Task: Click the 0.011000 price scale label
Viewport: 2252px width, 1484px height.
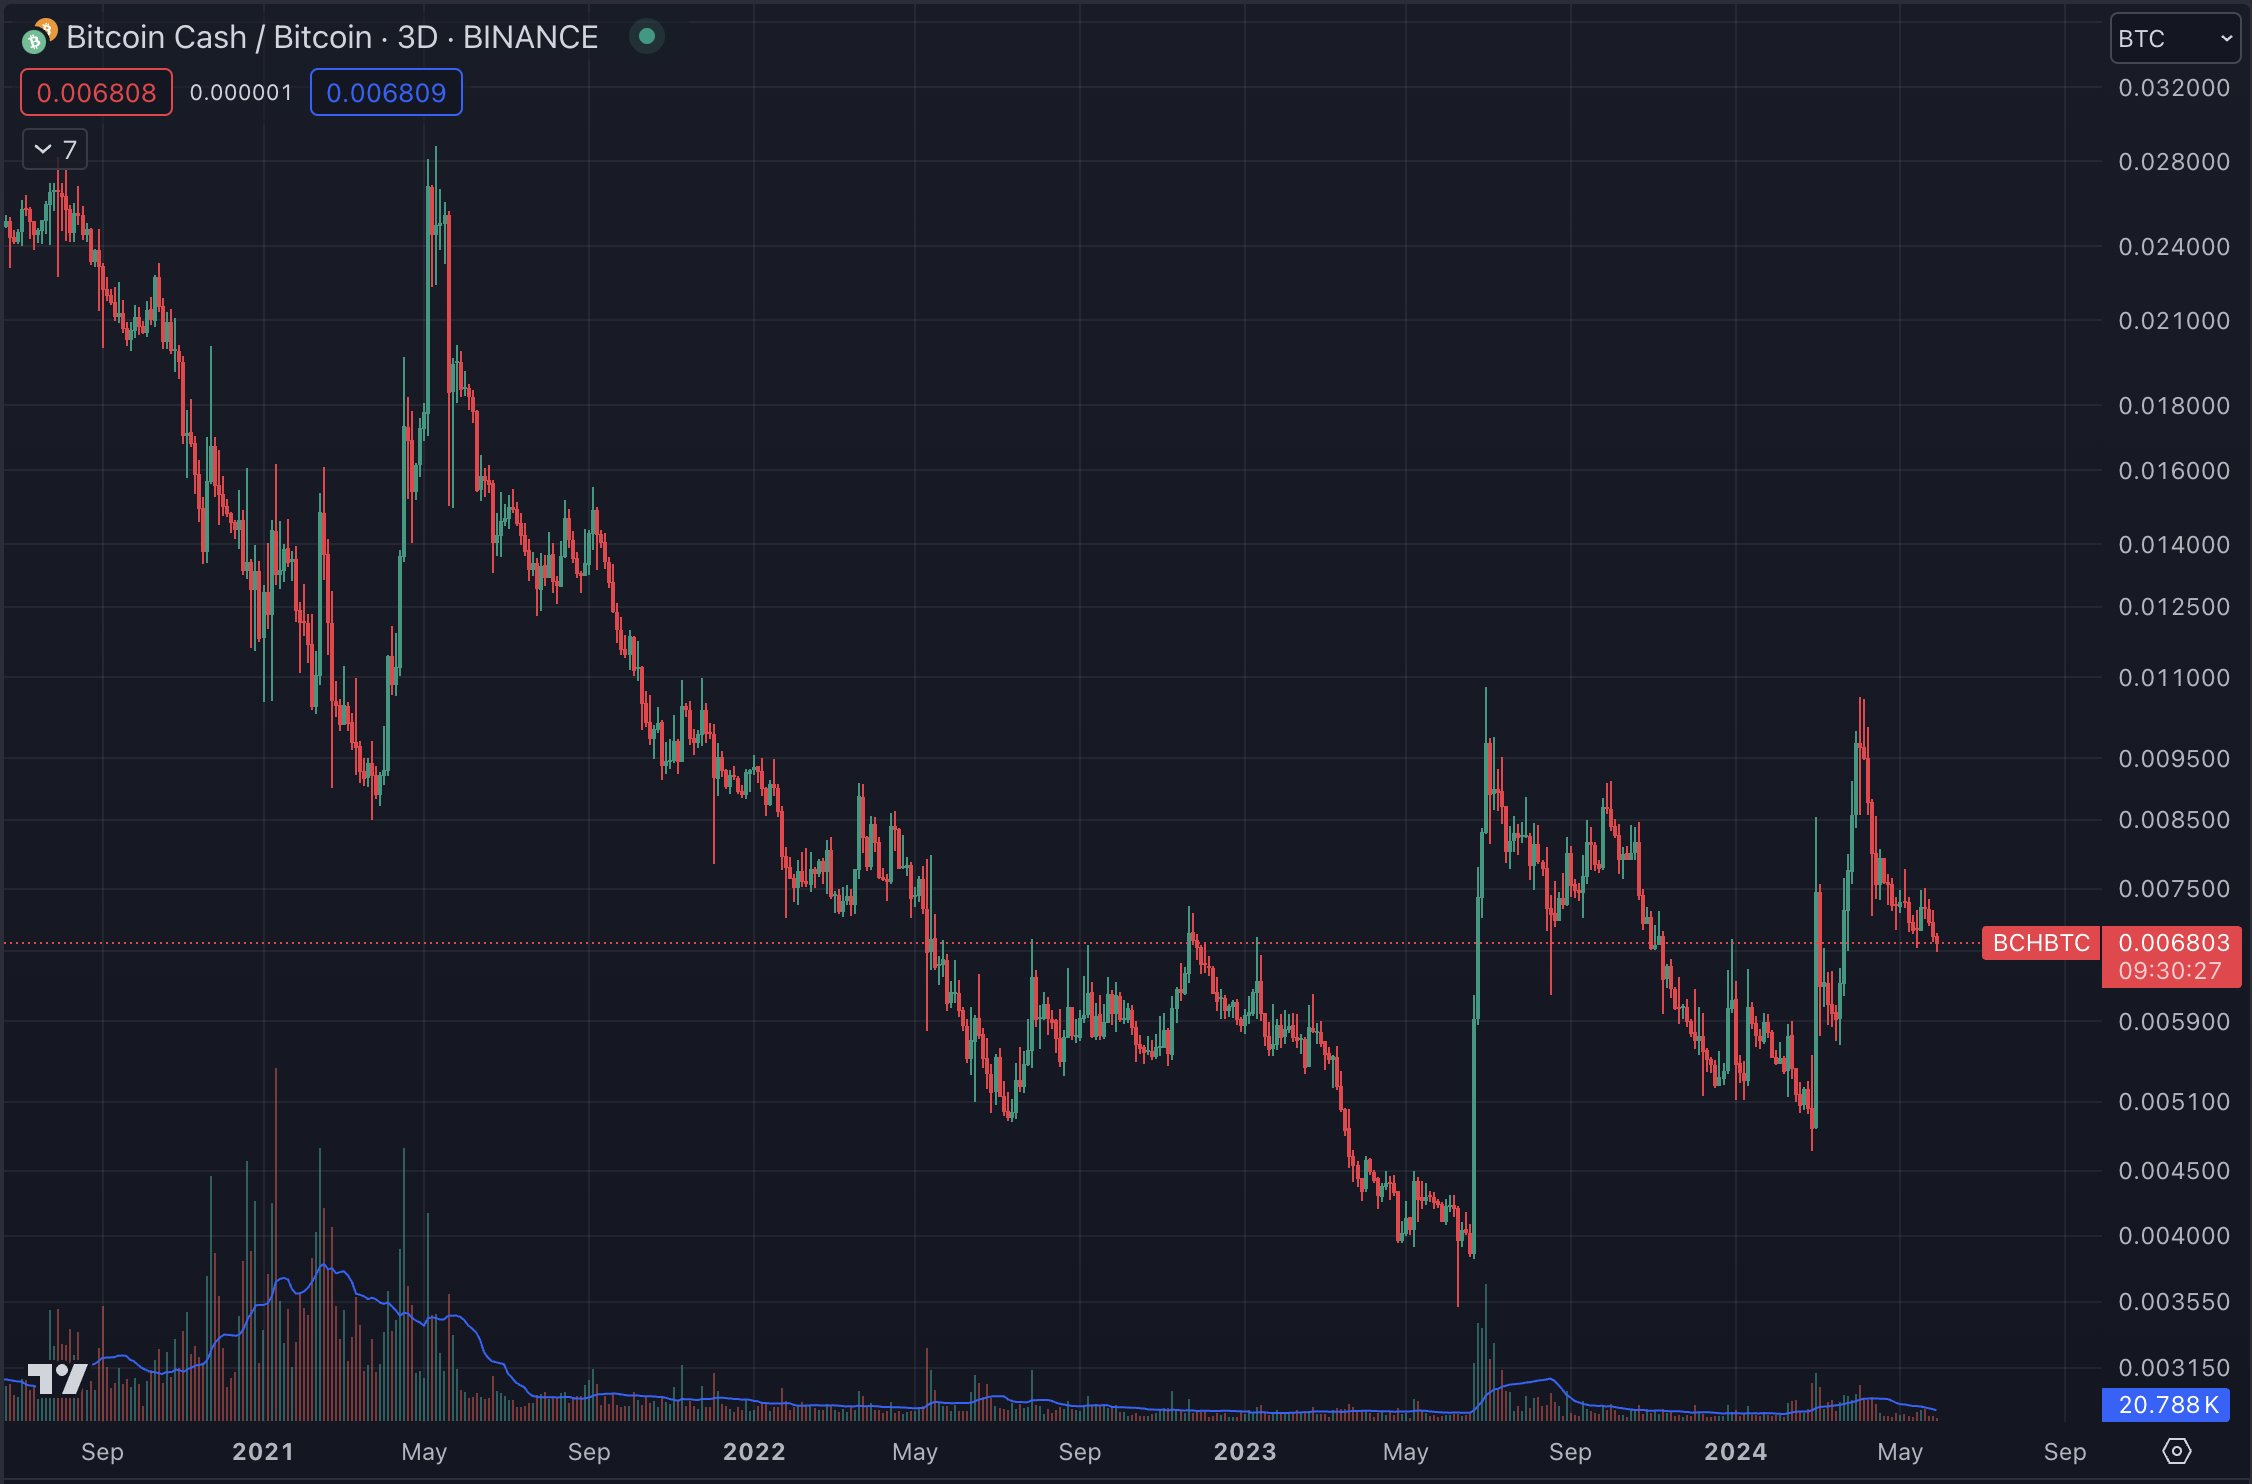Action: click(x=2174, y=678)
